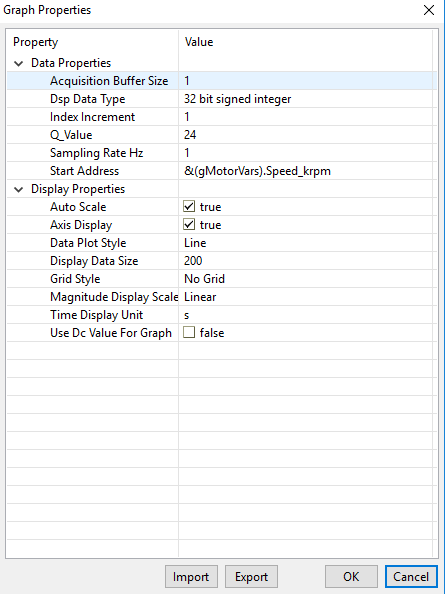Enable Use Dc Value For Graph

pos(189,333)
